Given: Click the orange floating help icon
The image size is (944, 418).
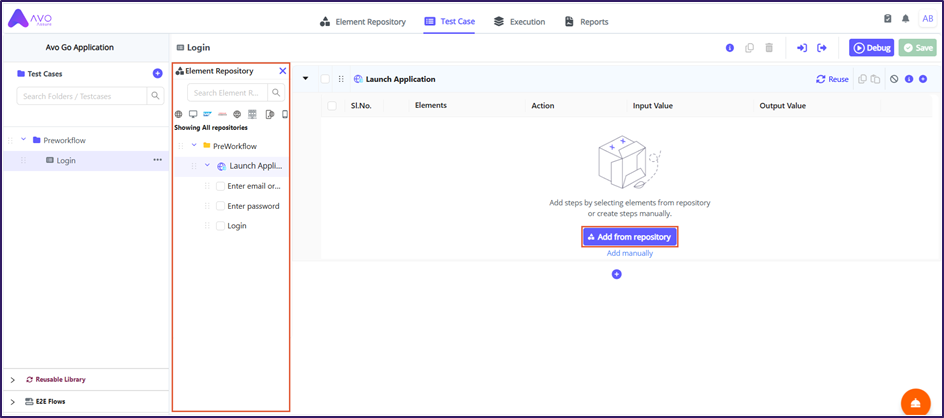Looking at the screenshot, I should (916, 402).
